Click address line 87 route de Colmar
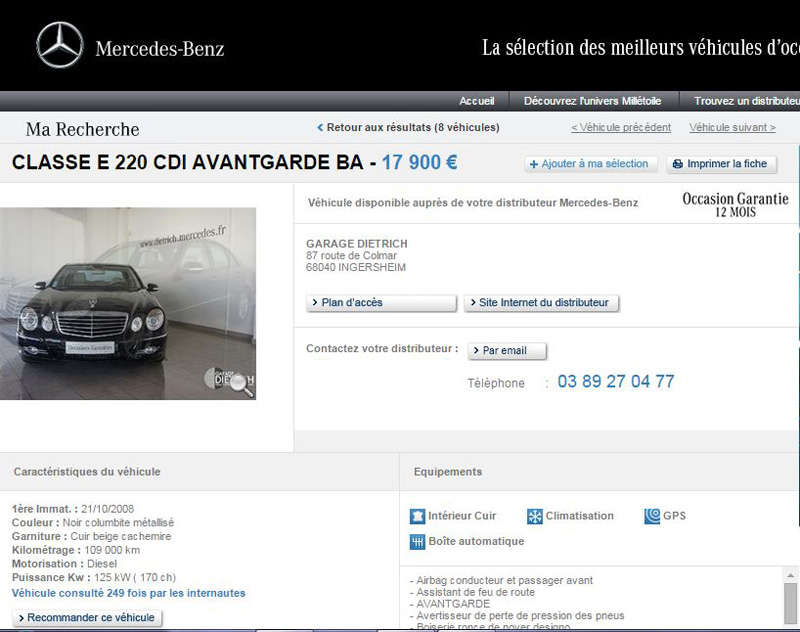The image size is (800, 632). click(x=351, y=256)
